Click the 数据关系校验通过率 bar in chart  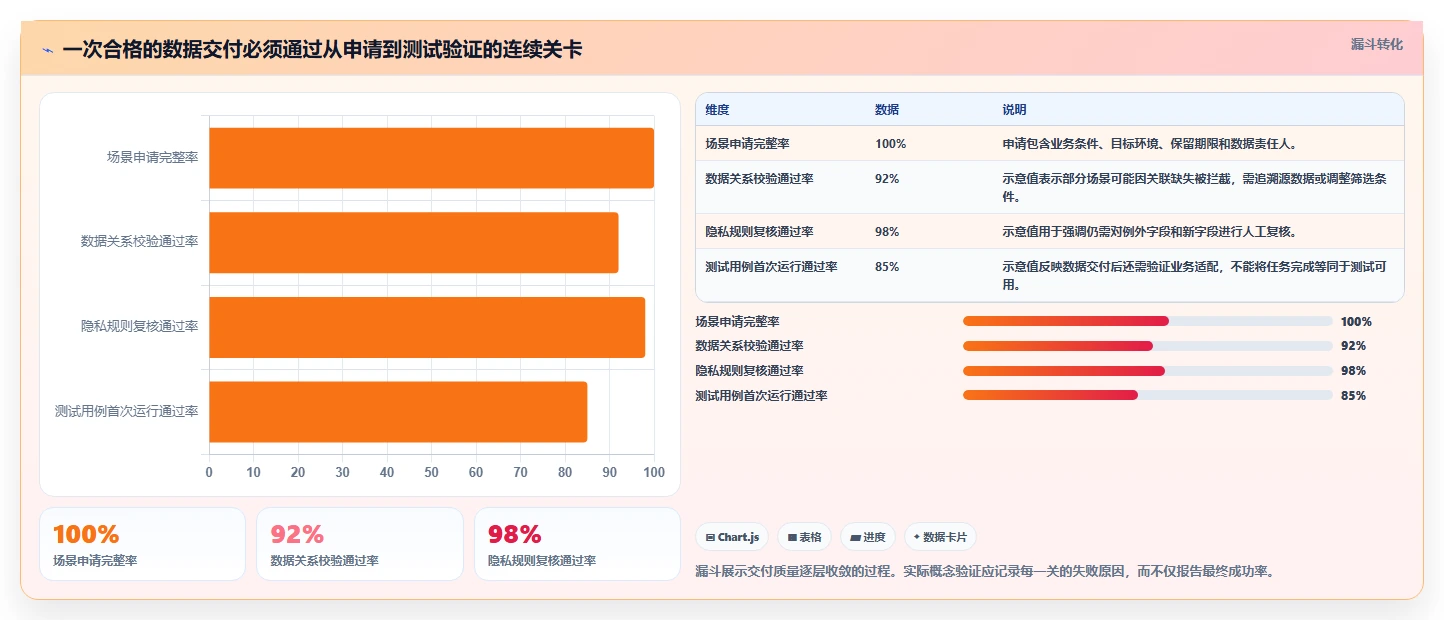pyautogui.click(x=413, y=242)
